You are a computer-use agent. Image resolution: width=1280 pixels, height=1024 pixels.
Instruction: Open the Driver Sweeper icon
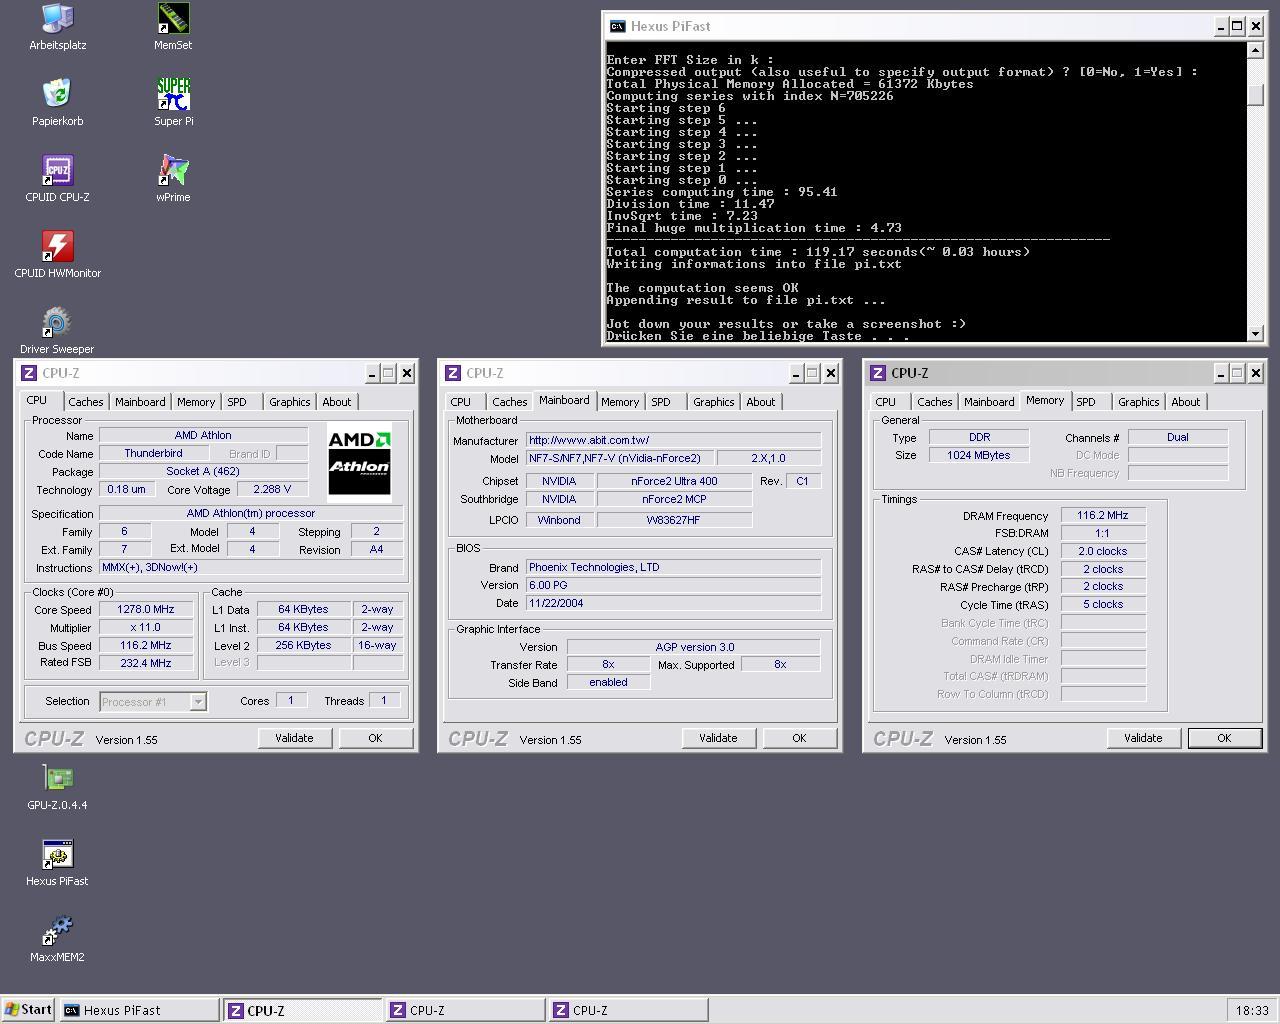57,331
